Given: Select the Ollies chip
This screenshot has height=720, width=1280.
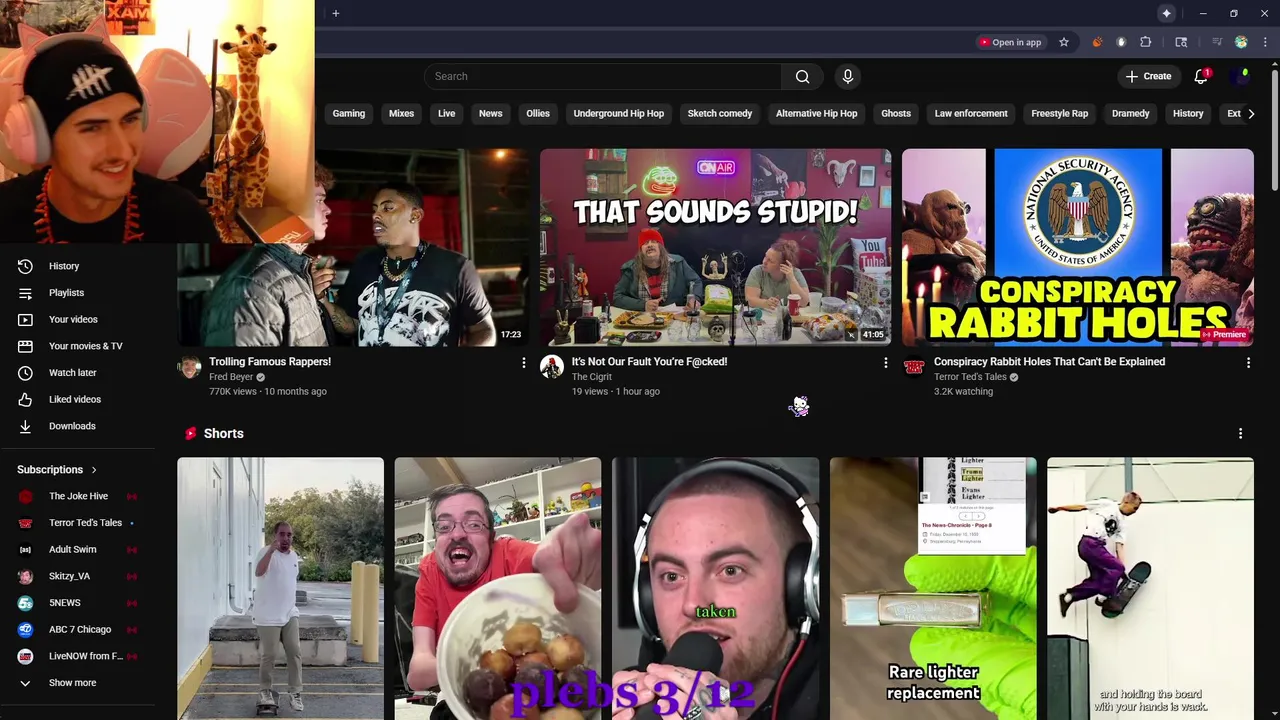Looking at the screenshot, I should [x=538, y=113].
